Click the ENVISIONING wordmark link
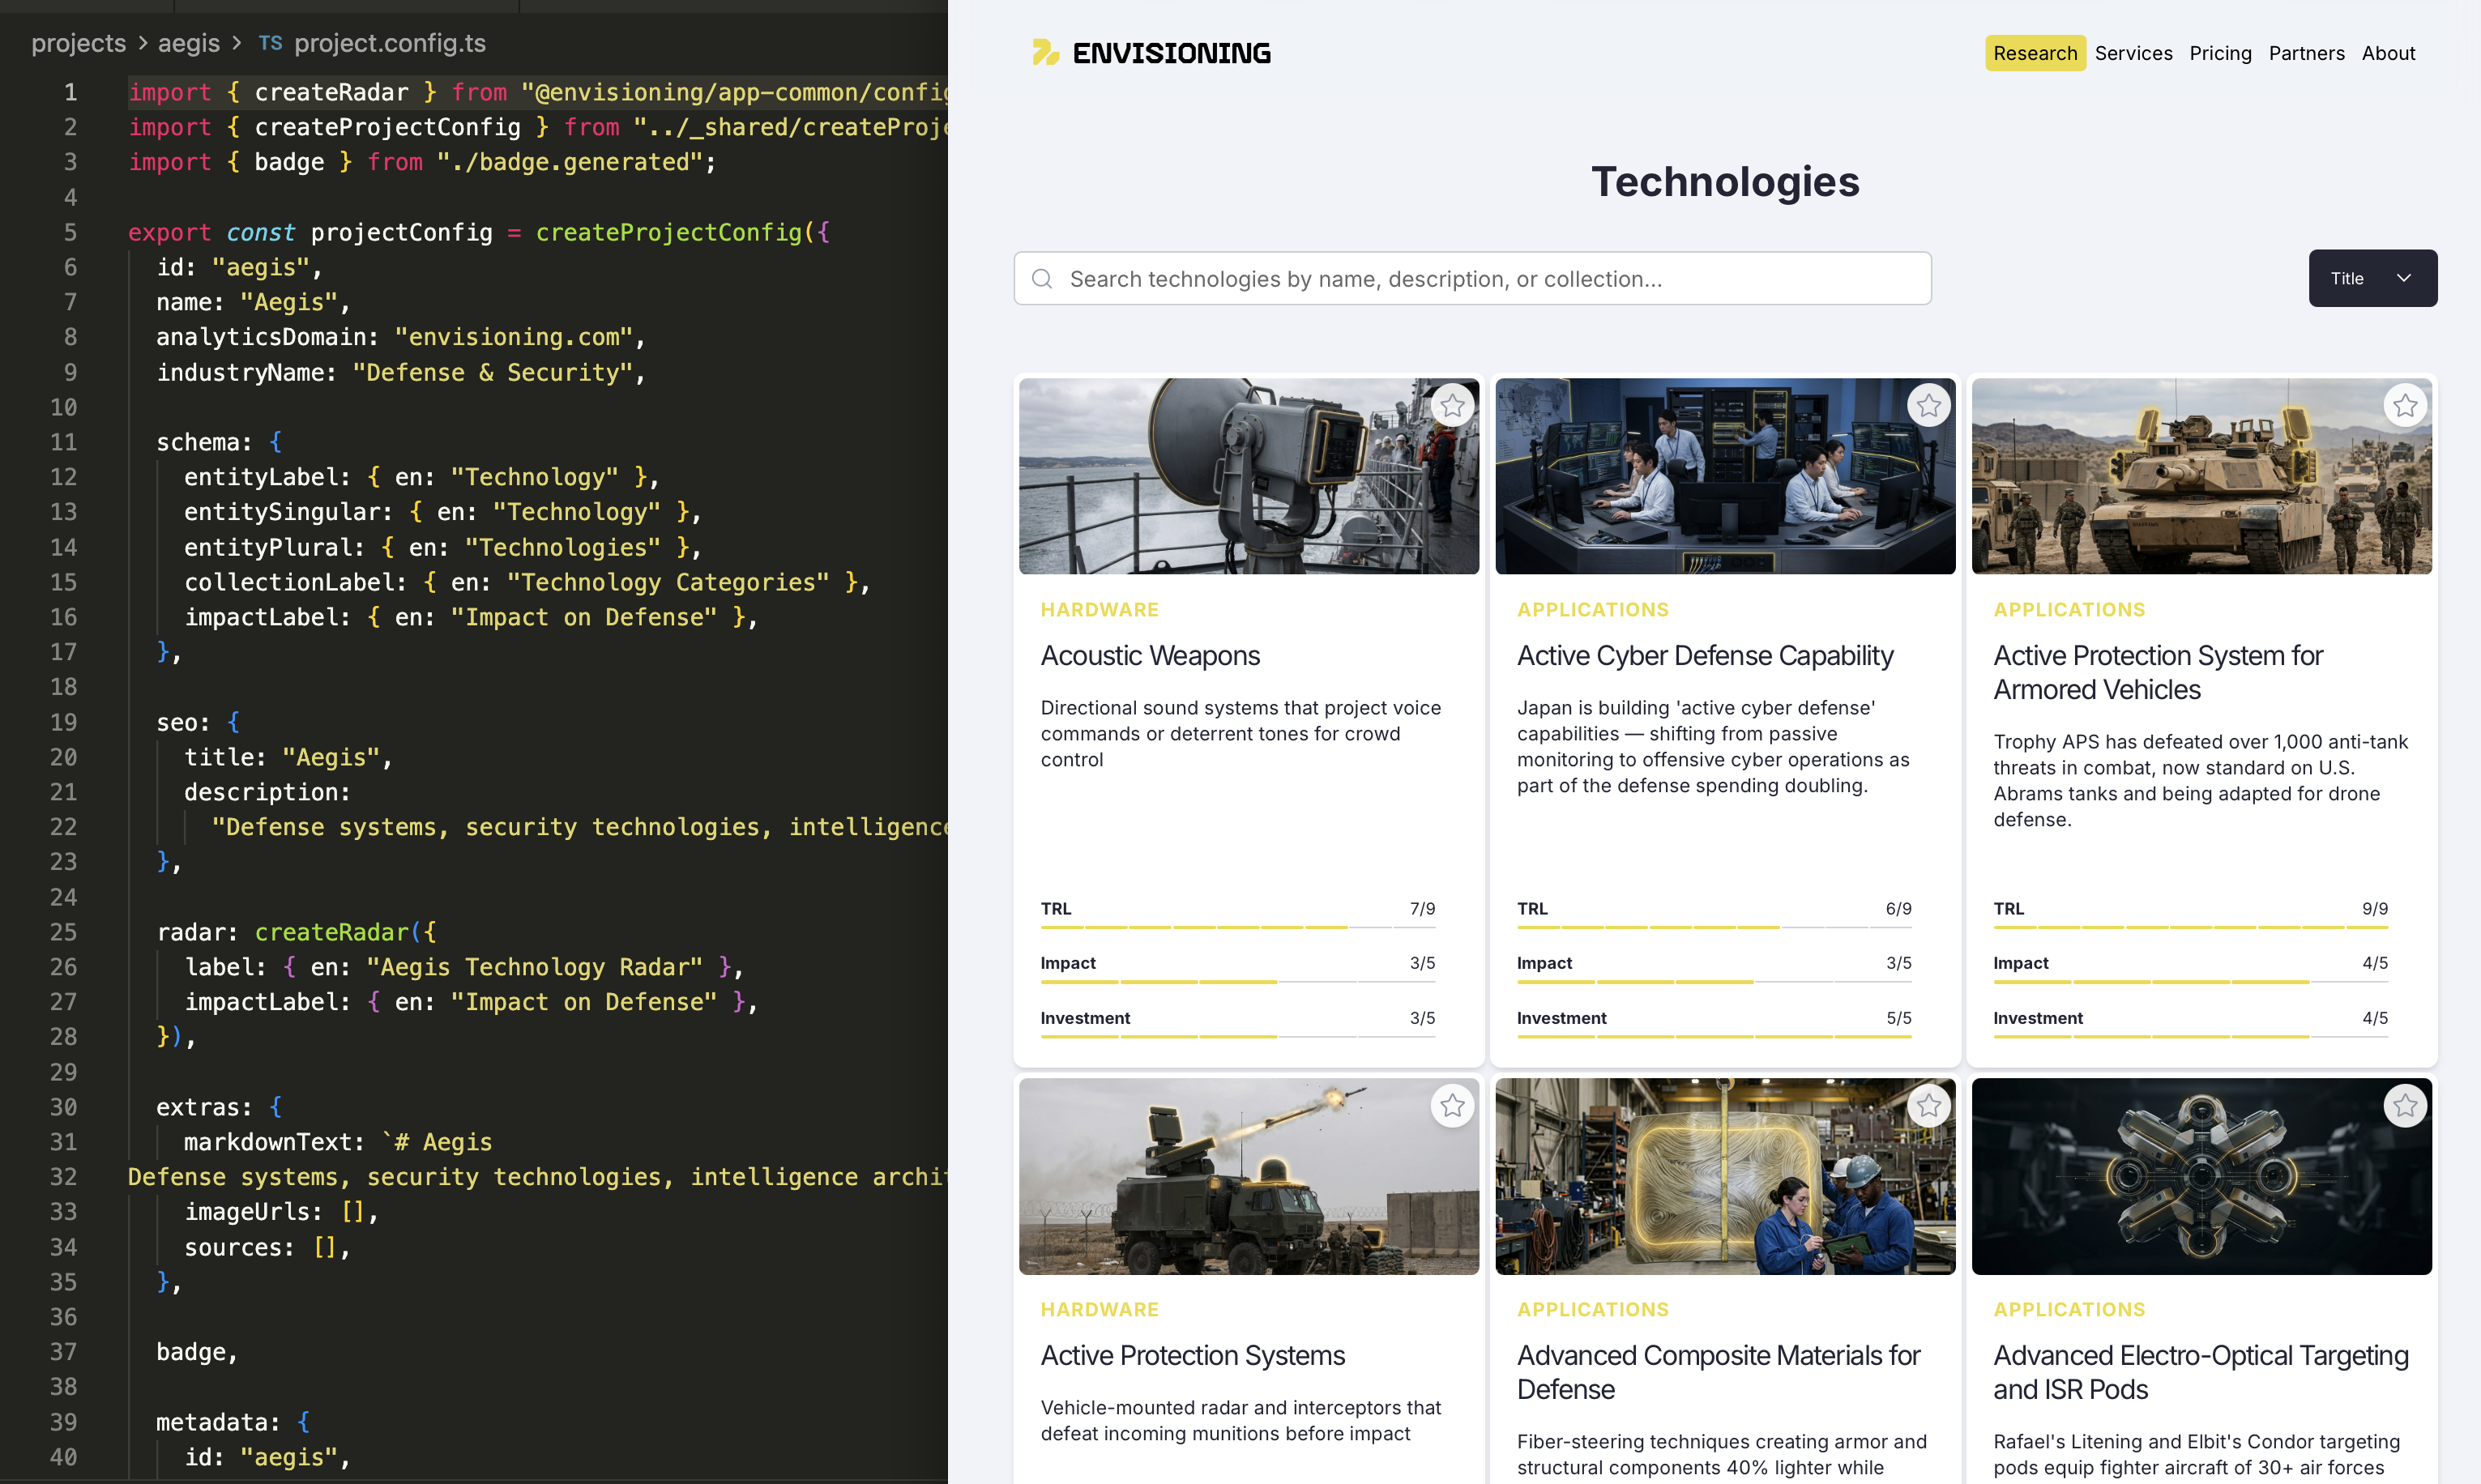The image size is (2481, 1484). [1171, 53]
